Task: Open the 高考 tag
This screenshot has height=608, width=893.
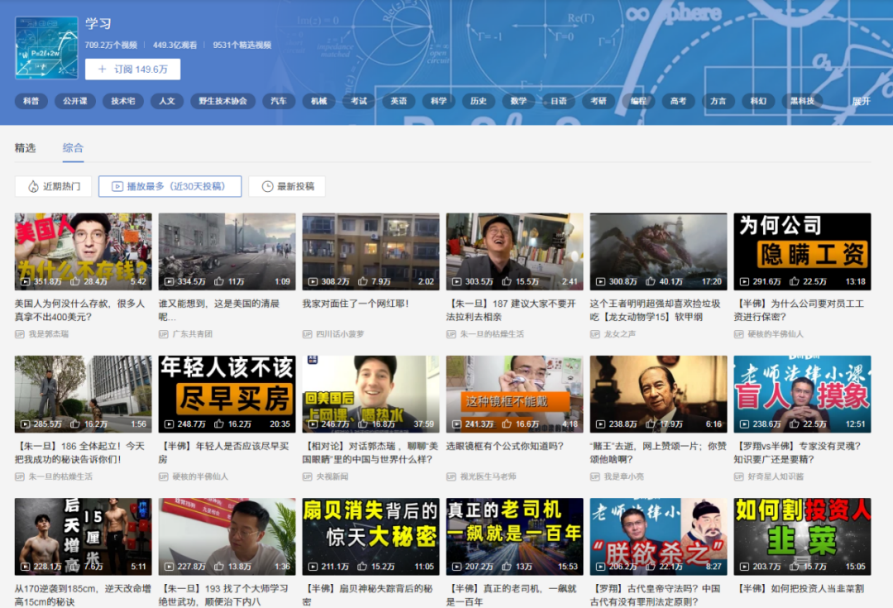Action: click(x=678, y=101)
